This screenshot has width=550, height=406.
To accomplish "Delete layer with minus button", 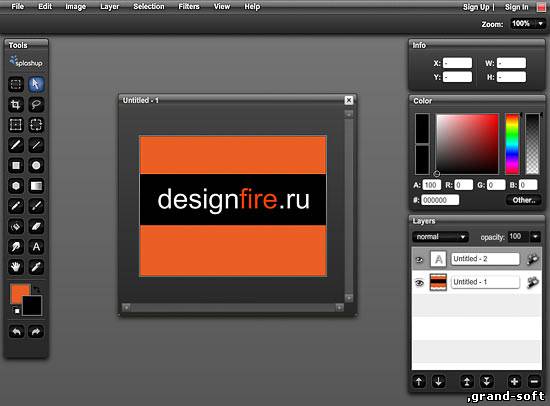I will (x=534, y=381).
